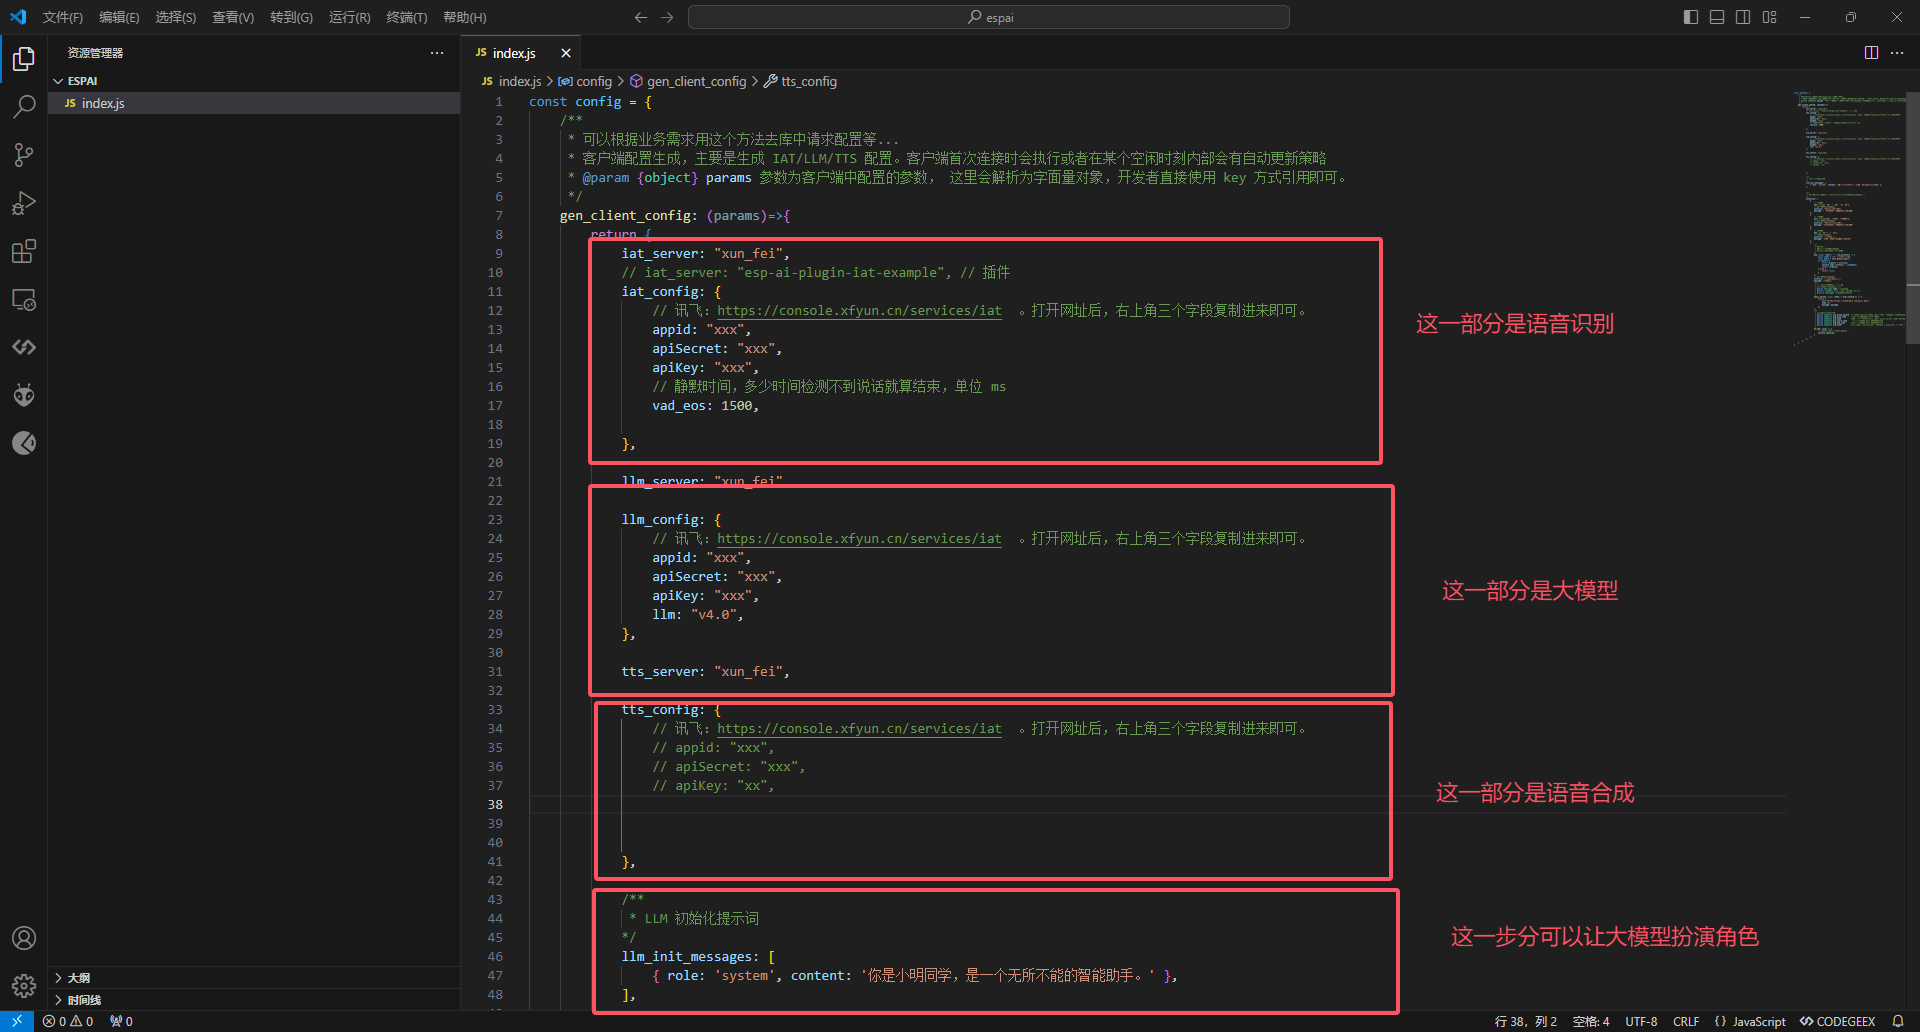
Task: Click the xfyun console link on line 12
Action: (x=858, y=311)
